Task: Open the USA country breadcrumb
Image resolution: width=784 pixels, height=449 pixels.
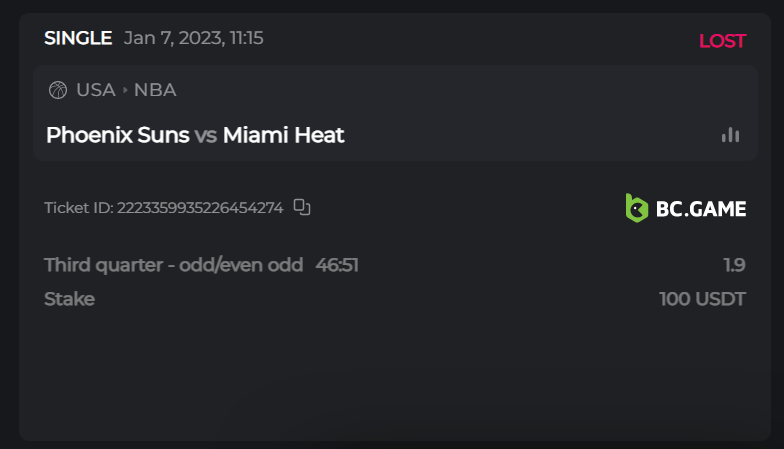Action: click(96, 90)
